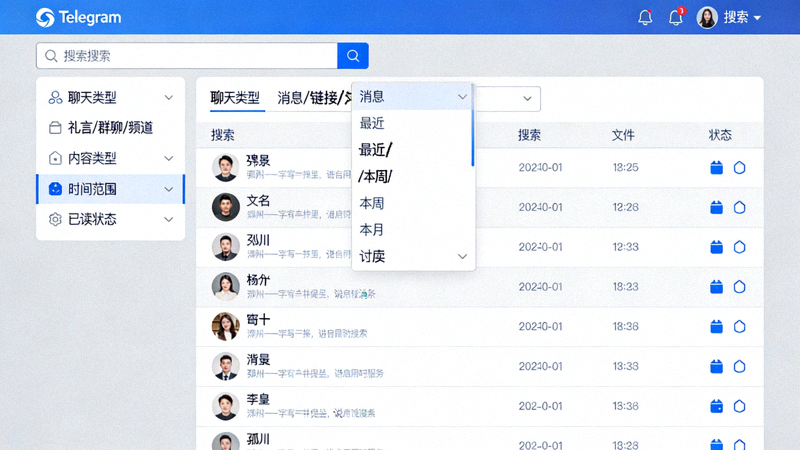Open calendar icon in 文名 row
Viewport: 800px width, 450px height.
(716, 207)
